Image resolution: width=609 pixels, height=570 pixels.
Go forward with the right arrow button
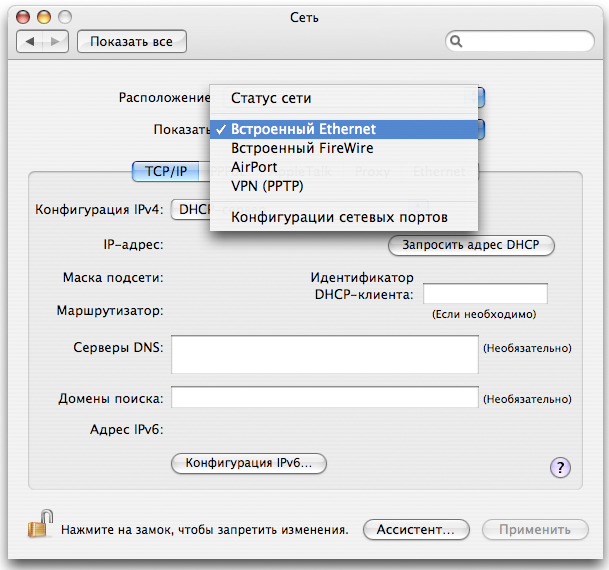pyautogui.click(x=56, y=41)
